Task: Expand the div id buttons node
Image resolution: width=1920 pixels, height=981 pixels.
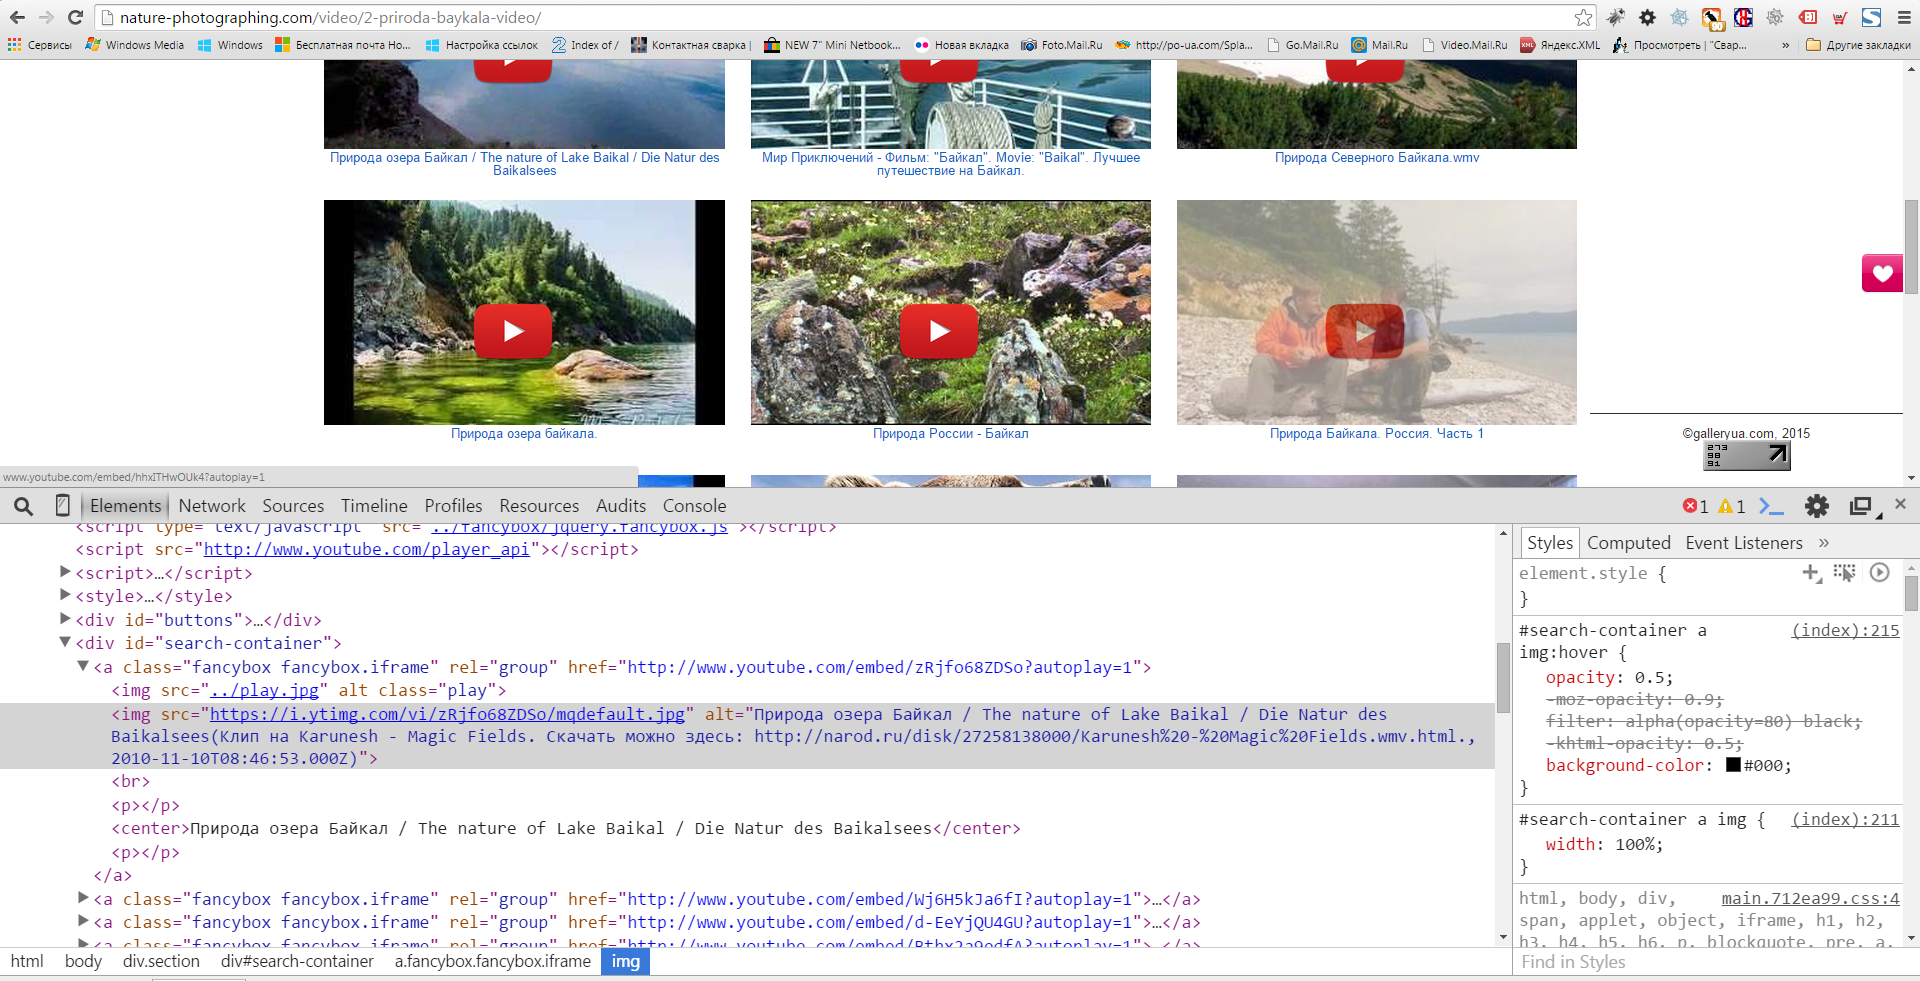Action: [65, 619]
